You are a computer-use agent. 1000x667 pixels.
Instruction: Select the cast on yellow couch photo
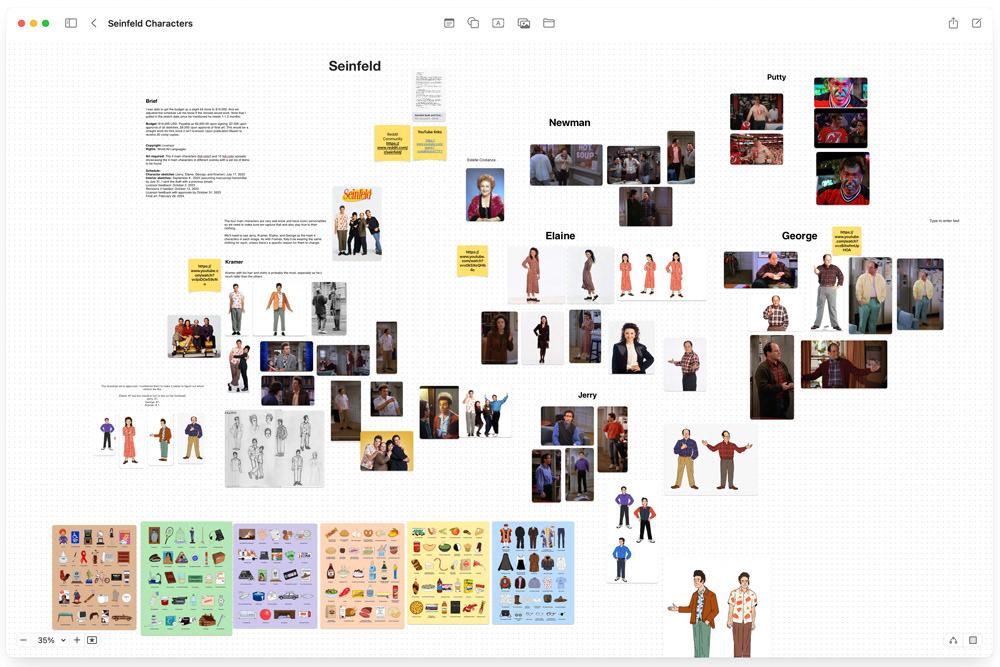pos(194,336)
